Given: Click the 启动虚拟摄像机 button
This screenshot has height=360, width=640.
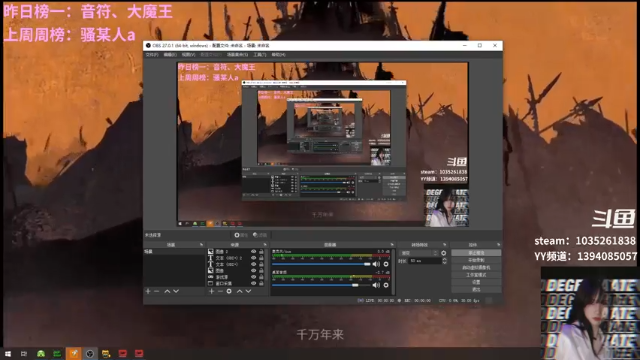Looking at the screenshot, I should (x=476, y=268).
